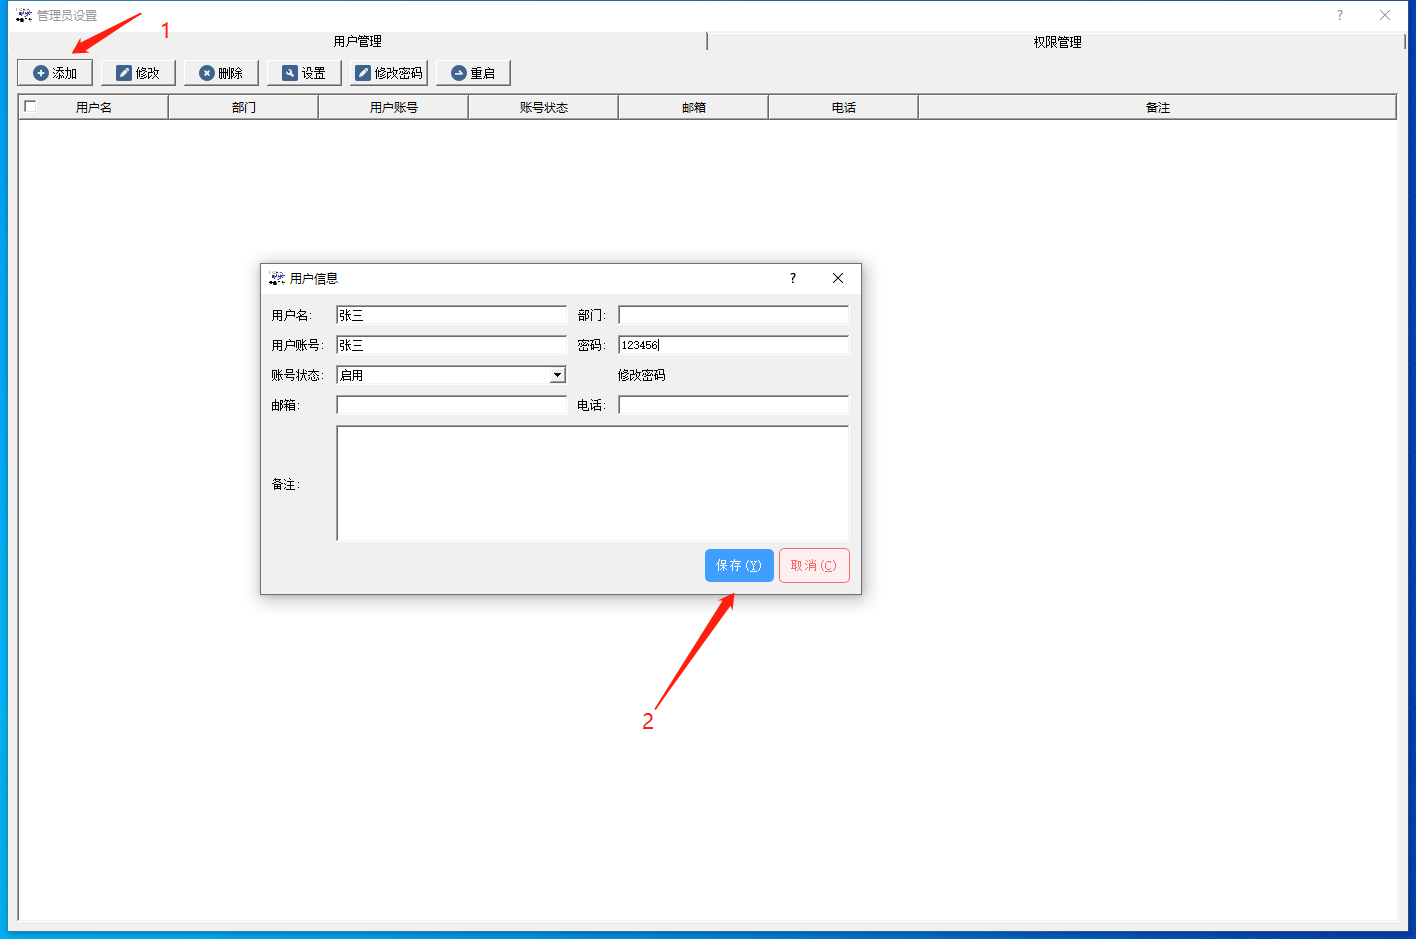1416x939 pixels.
Task: Save the user with the 保存 button
Action: click(x=739, y=565)
